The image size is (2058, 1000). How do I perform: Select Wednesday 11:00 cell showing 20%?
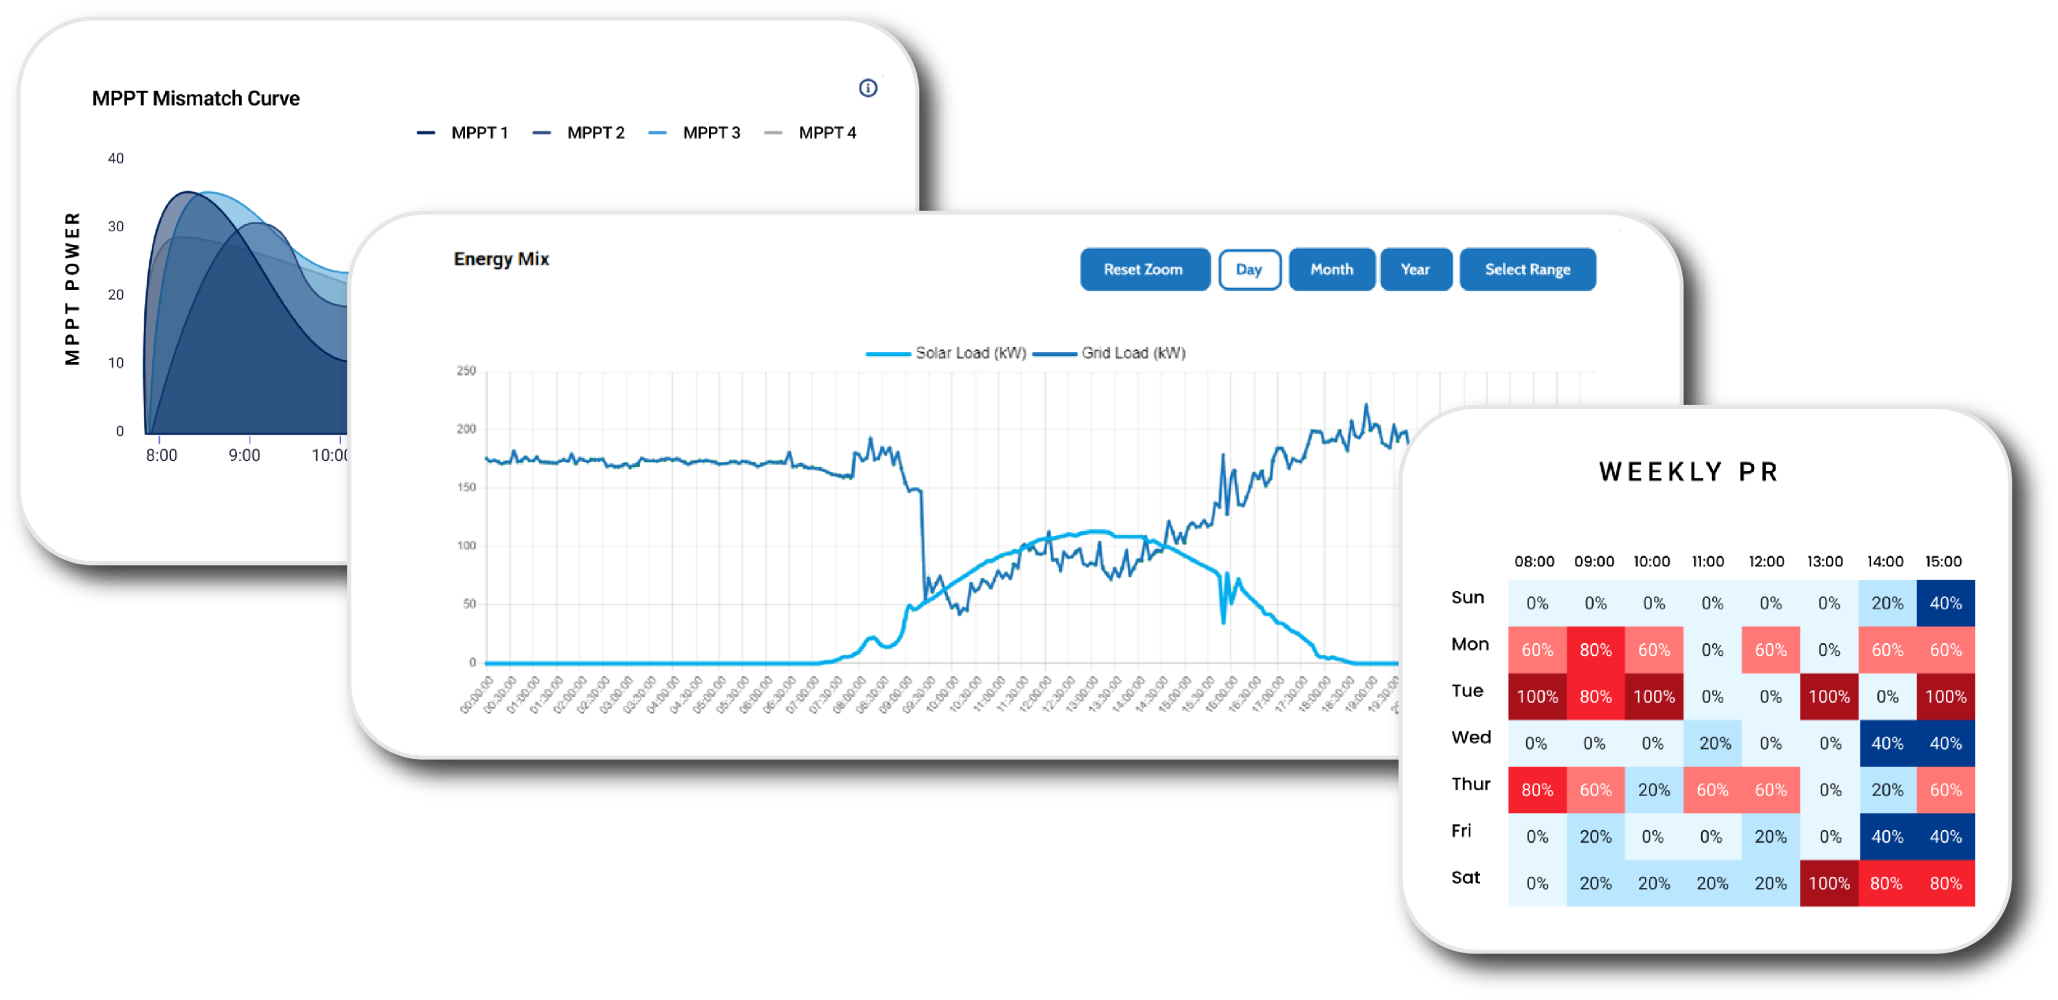click(x=1713, y=743)
